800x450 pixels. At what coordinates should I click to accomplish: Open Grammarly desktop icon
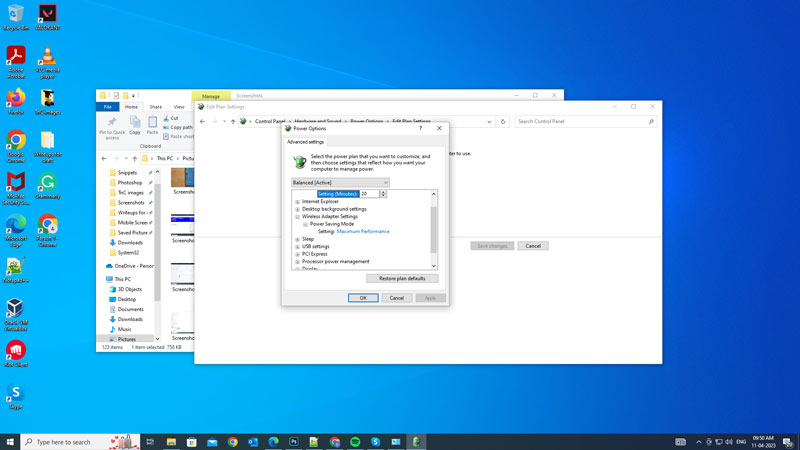pos(47,186)
